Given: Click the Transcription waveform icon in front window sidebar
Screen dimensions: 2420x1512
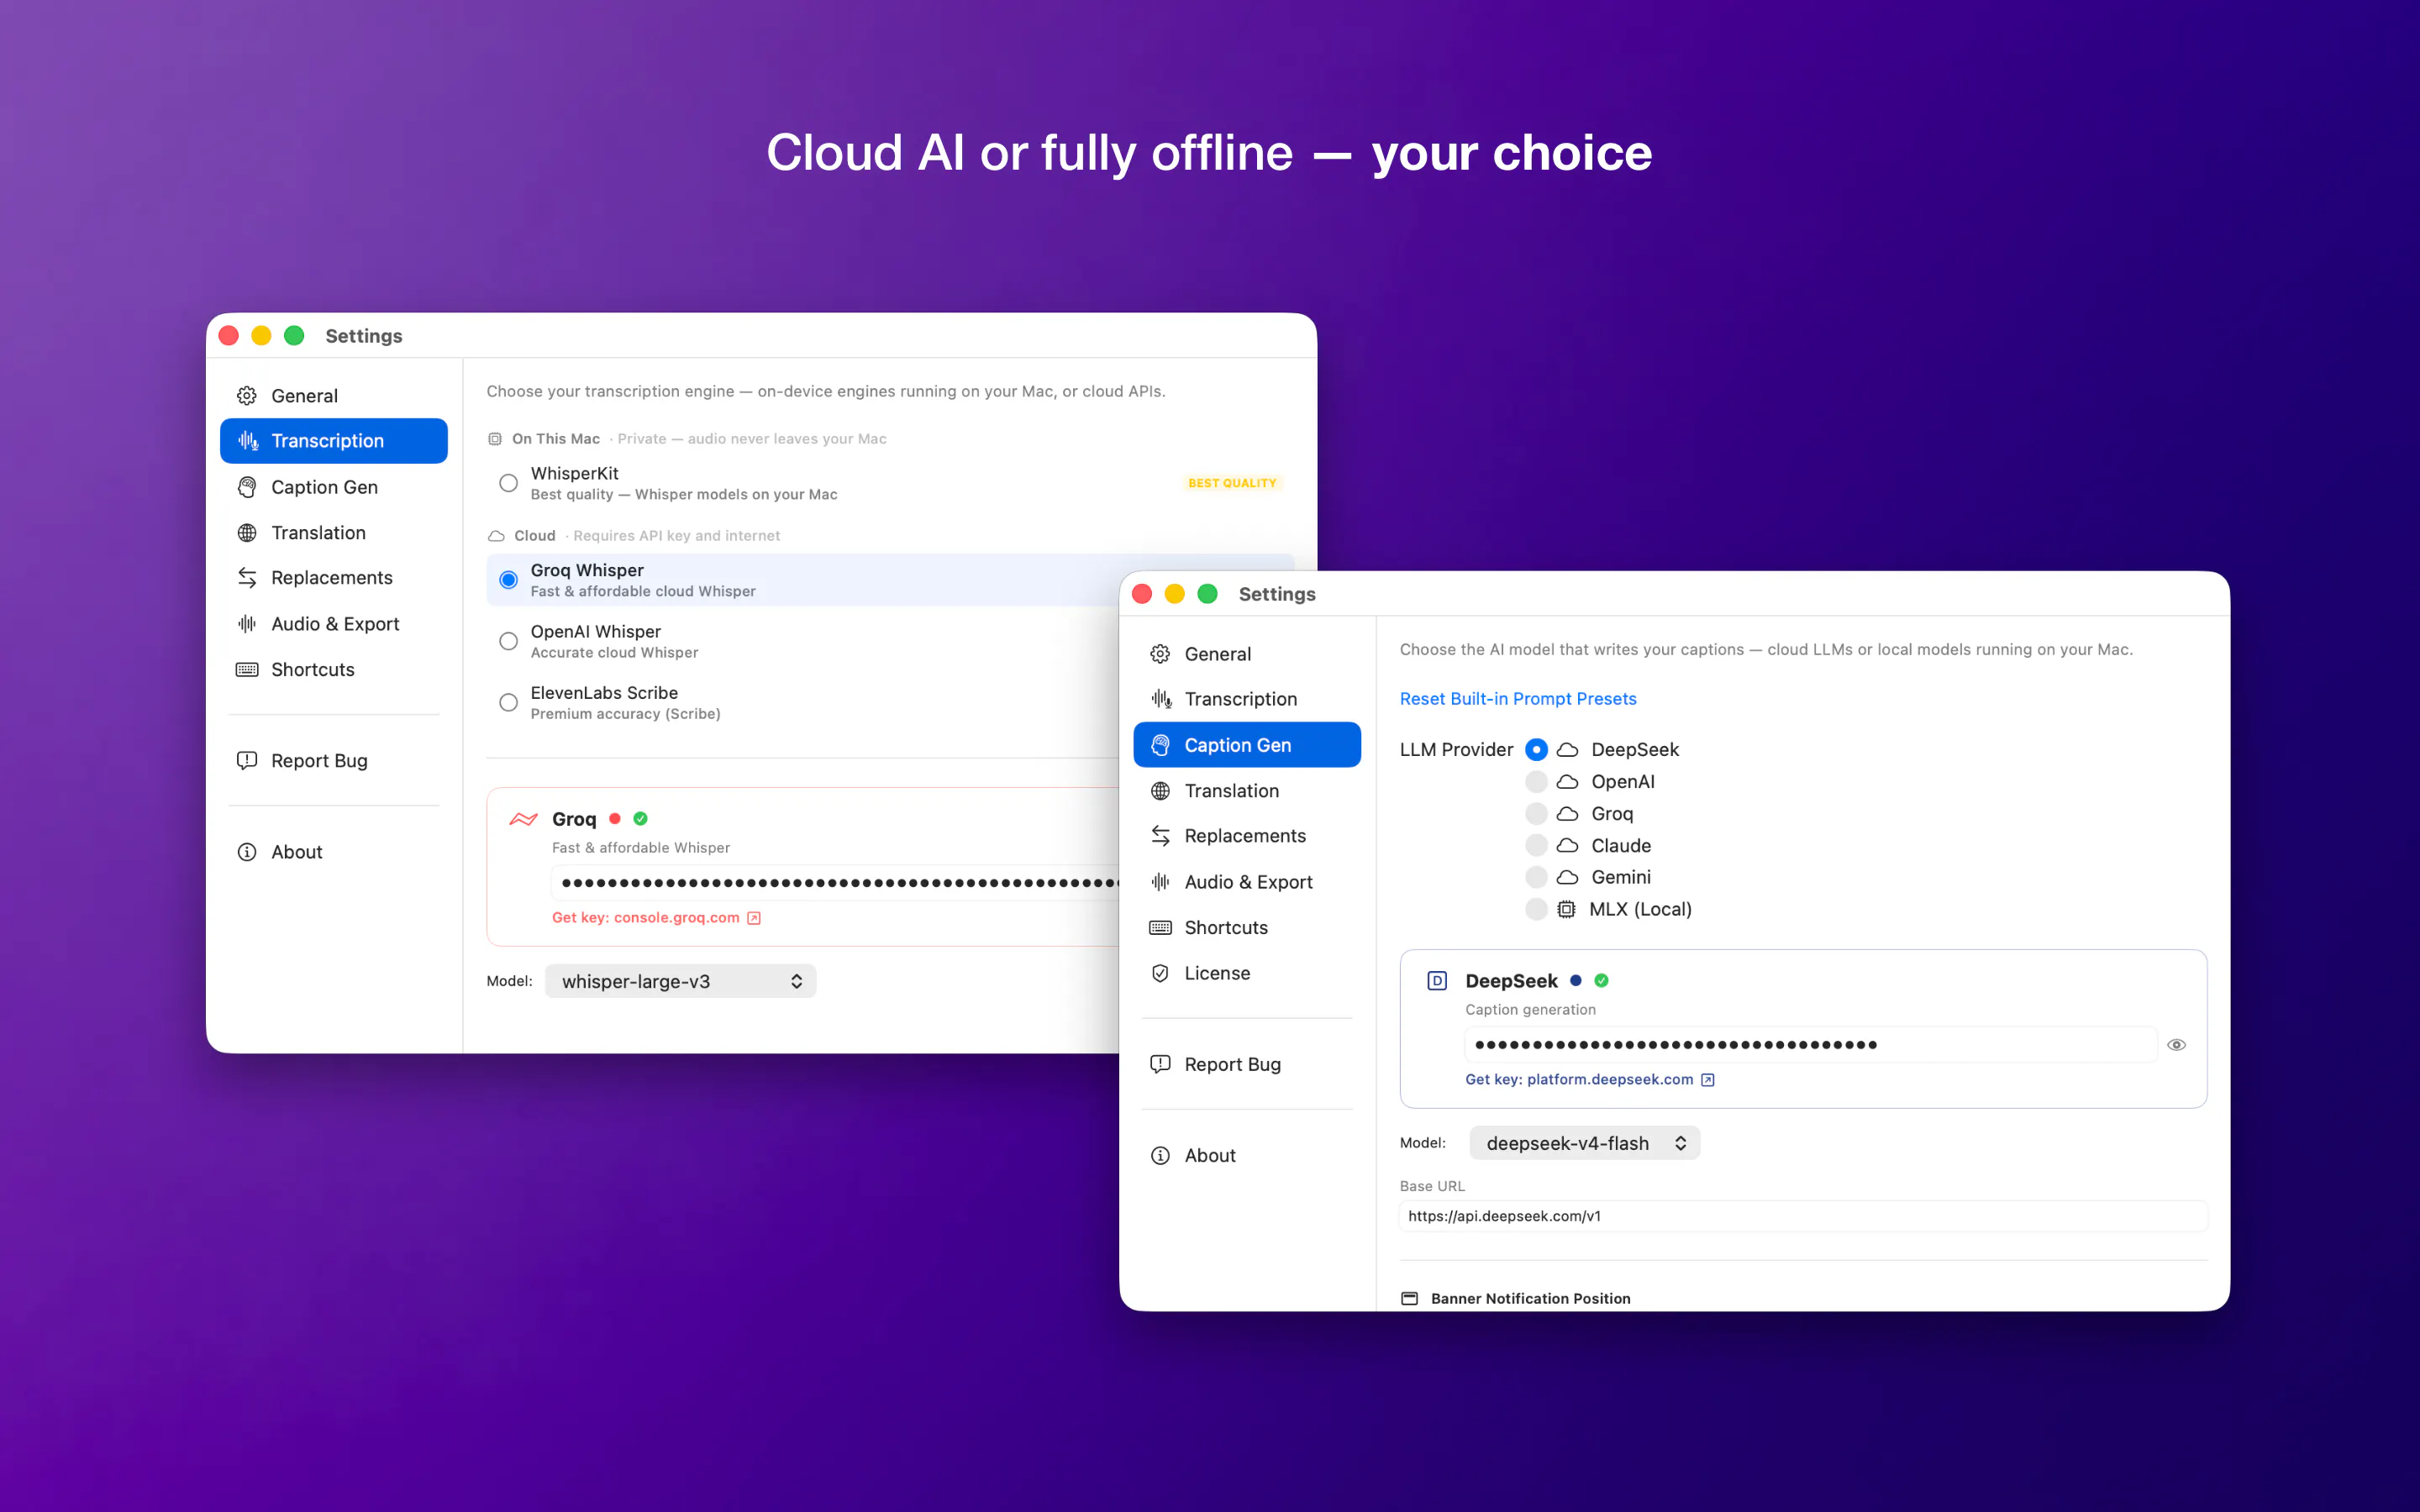Looking at the screenshot, I should [x=1161, y=698].
